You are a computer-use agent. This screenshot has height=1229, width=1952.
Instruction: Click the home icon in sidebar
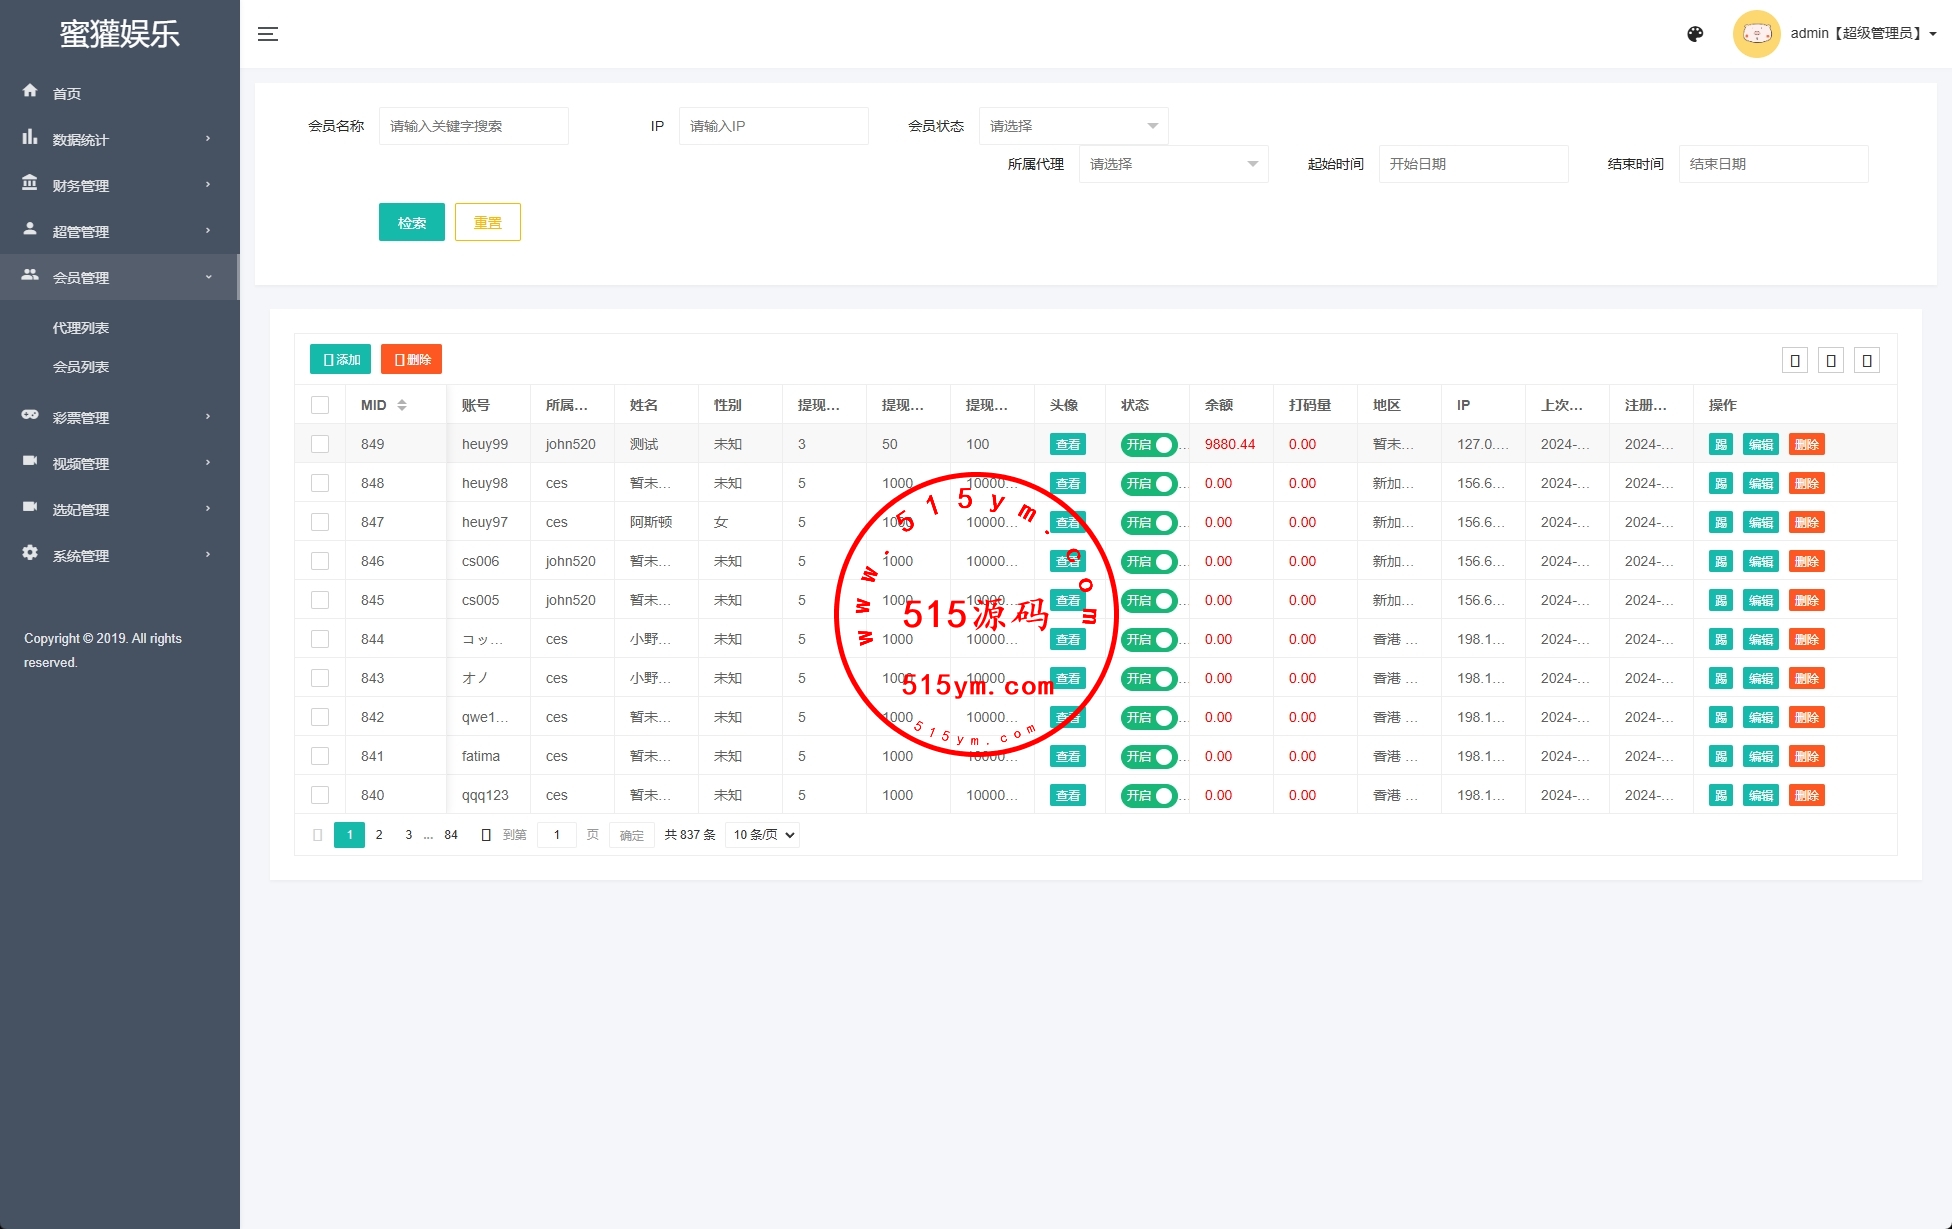(x=30, y=91)
